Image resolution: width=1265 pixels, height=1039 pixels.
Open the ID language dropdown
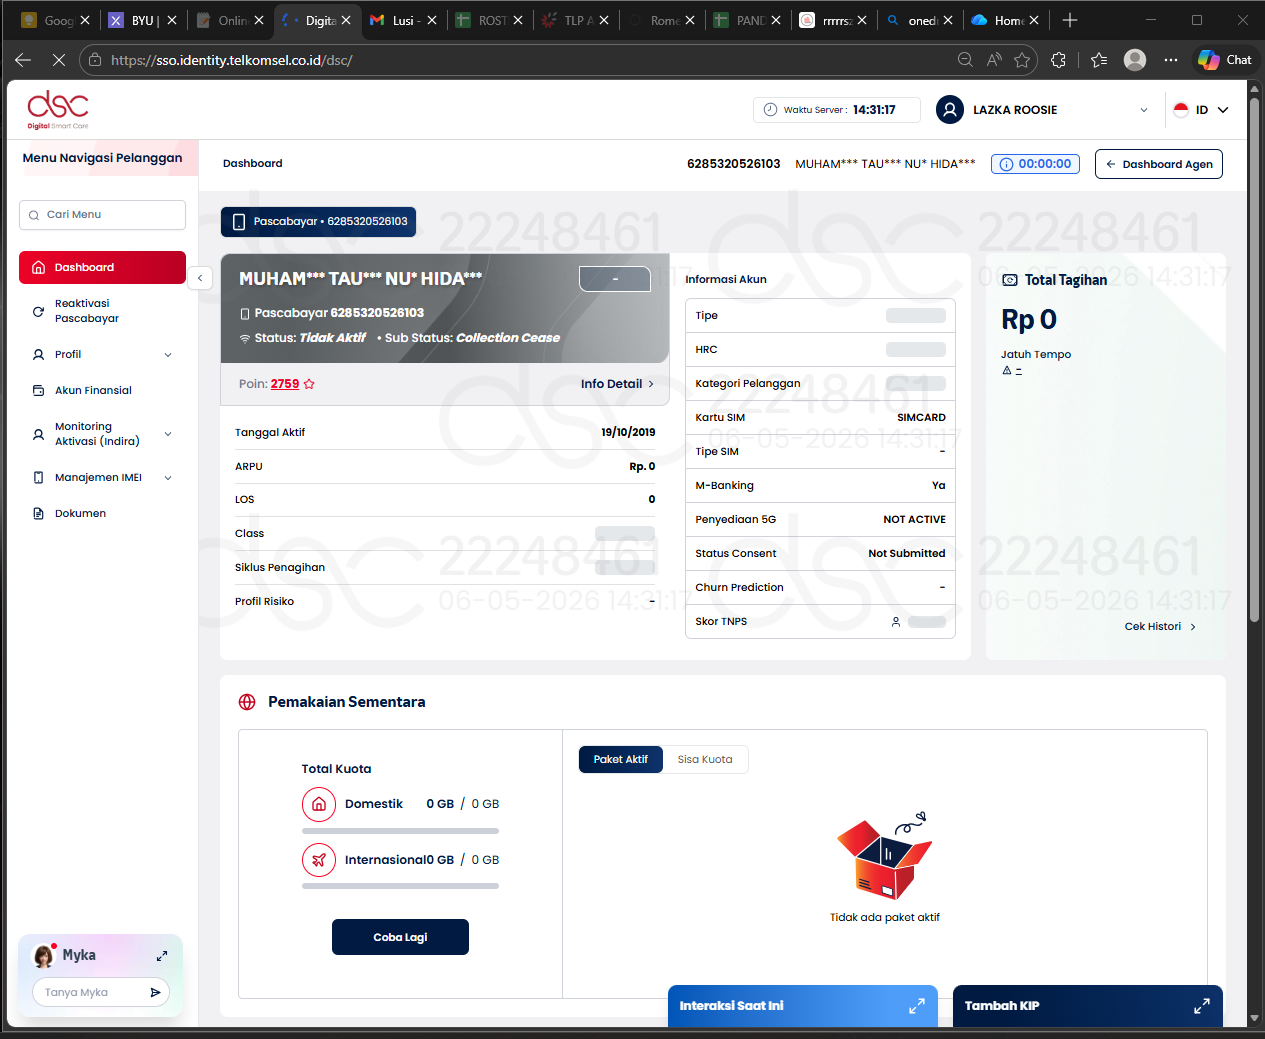[x=1201, y=110]
